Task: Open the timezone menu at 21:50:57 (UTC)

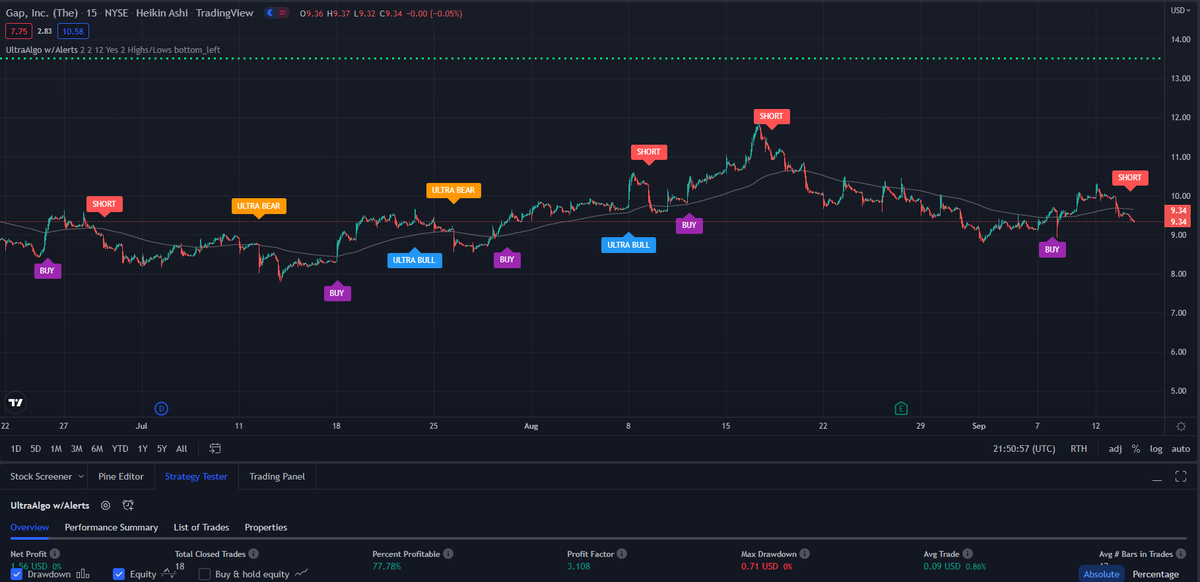Action: pos(1024,449)
